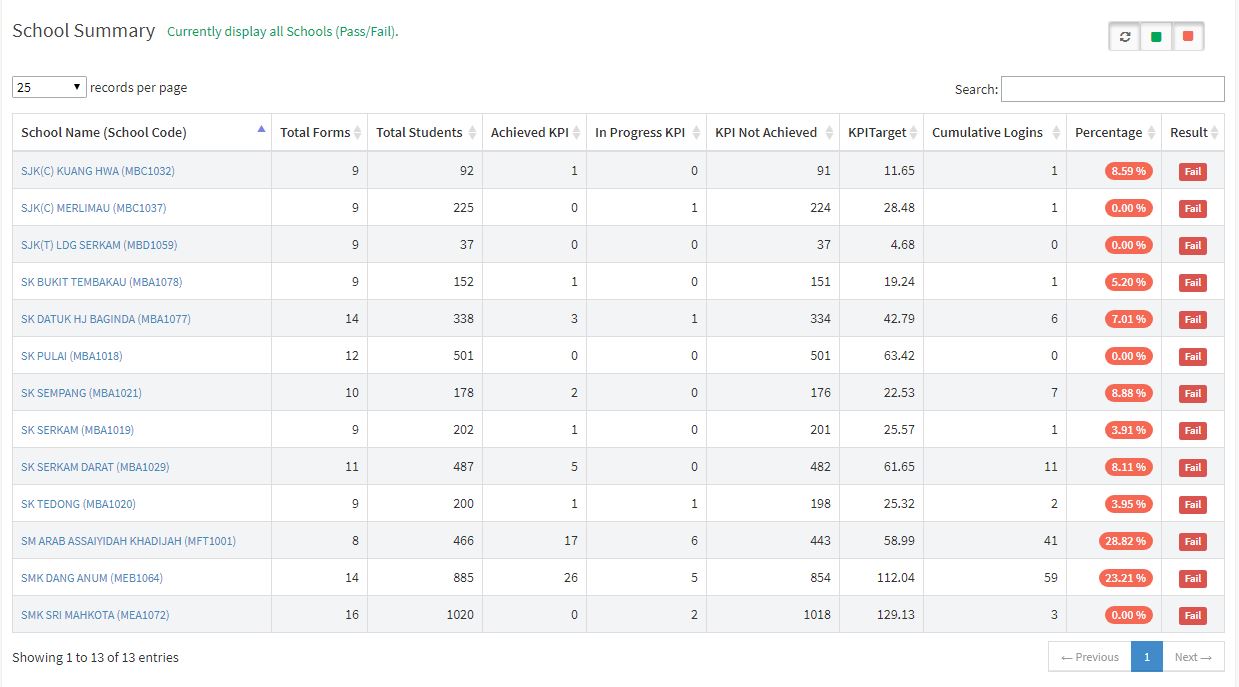Open SMK DANG ANUM (MEB1064) link

(92, 578)
